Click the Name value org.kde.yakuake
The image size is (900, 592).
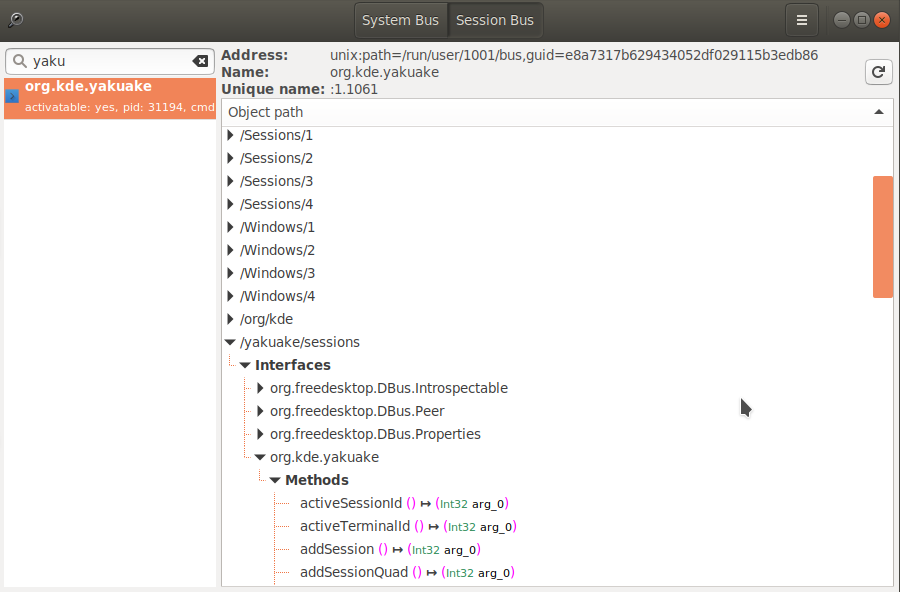385,72
